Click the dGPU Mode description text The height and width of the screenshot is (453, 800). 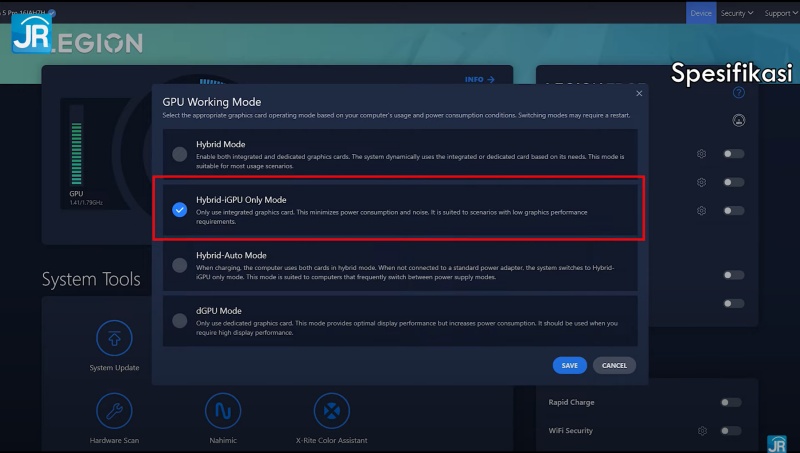(407, 328)
